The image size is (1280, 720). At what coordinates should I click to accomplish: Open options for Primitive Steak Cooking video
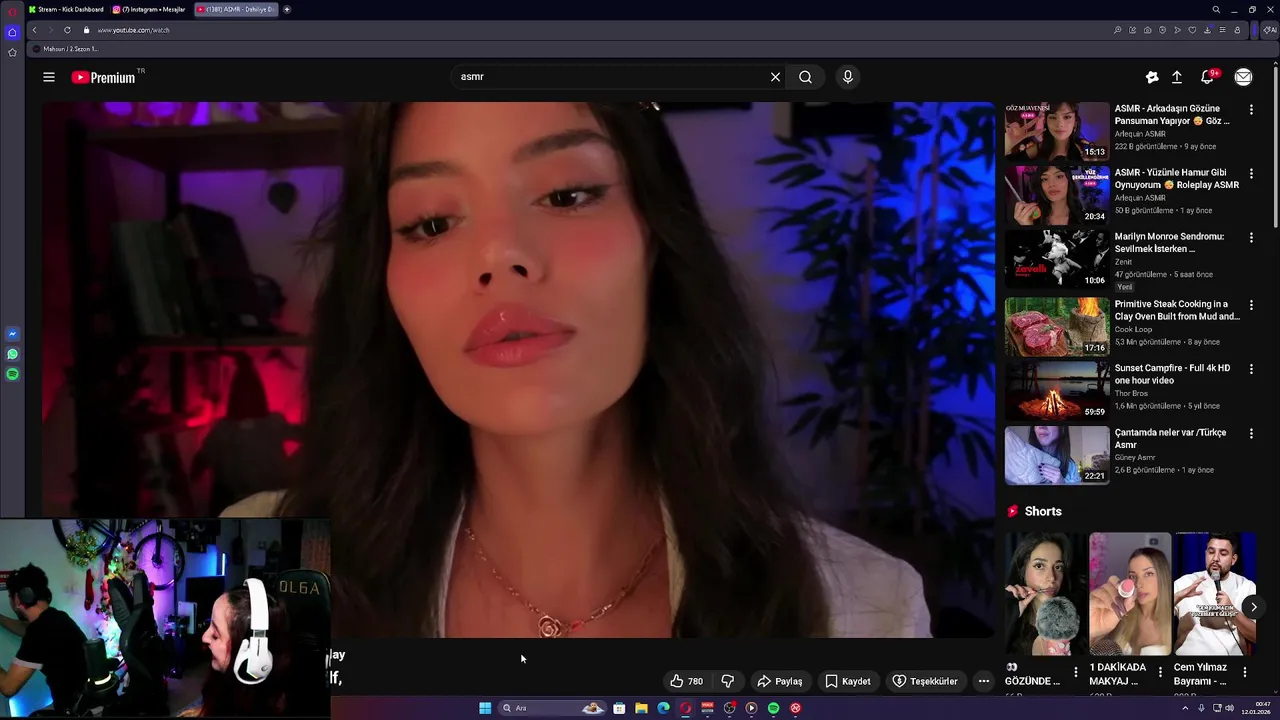point(1251,305)
